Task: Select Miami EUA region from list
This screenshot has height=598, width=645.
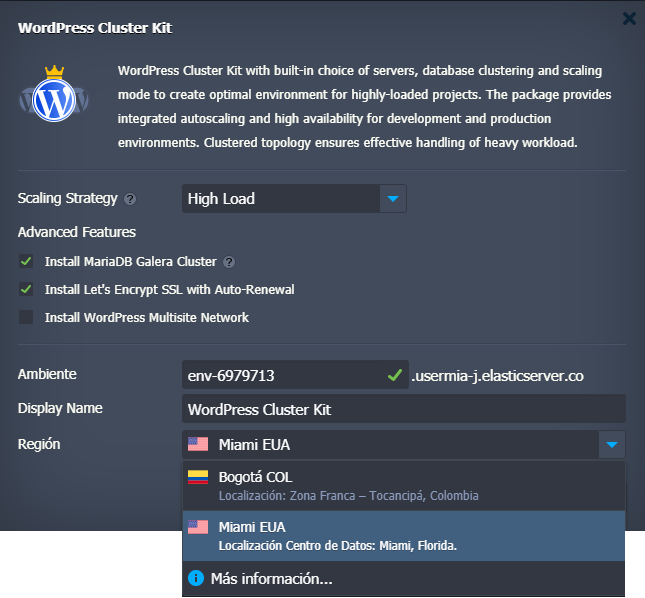Action: click(404, 536)
